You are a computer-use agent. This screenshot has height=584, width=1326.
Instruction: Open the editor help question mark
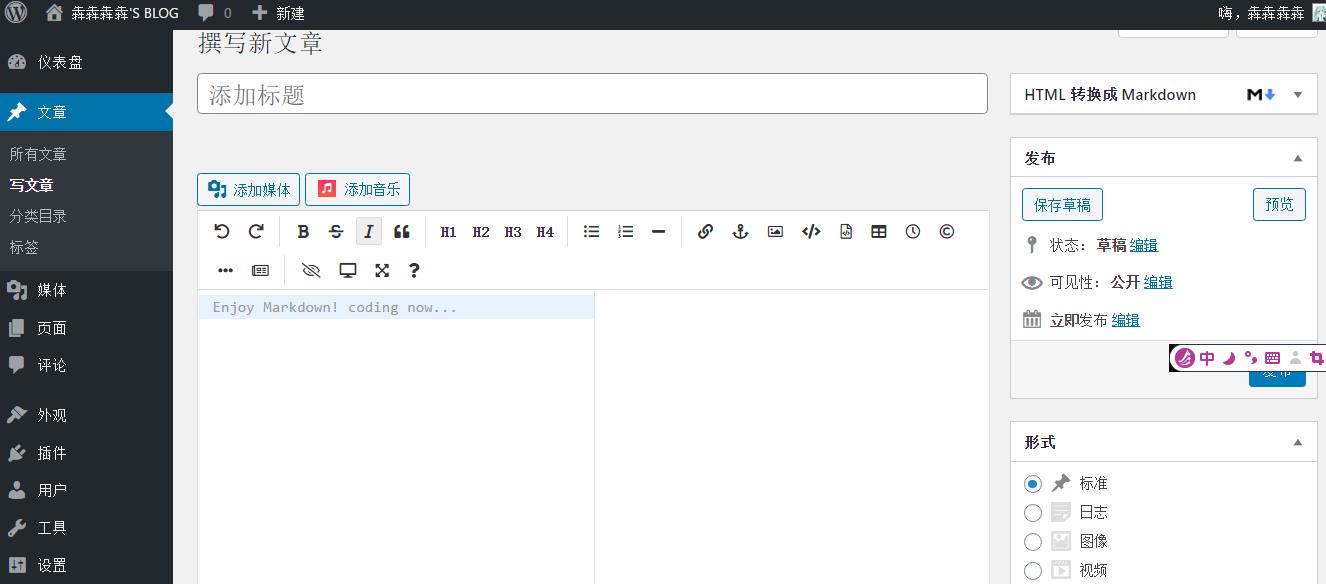pos(414,270)
